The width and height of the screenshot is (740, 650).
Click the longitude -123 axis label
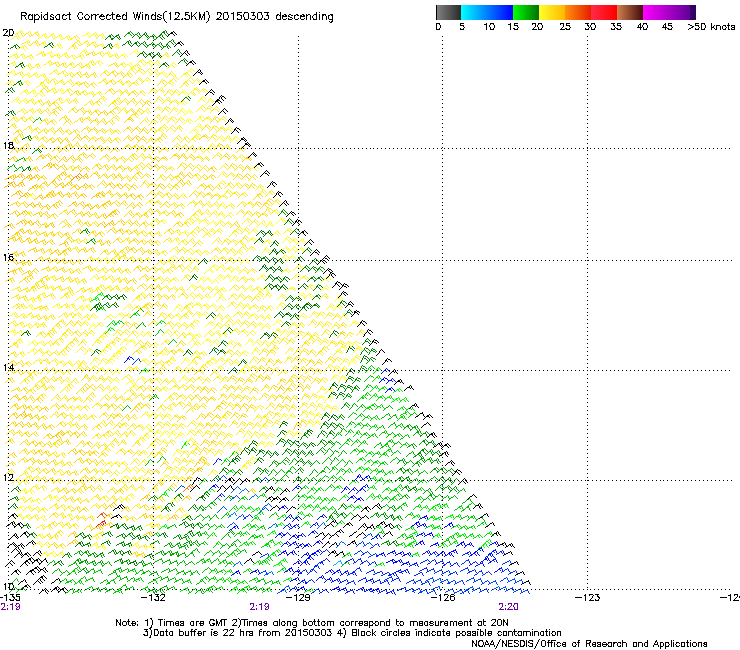coord(588,598)
